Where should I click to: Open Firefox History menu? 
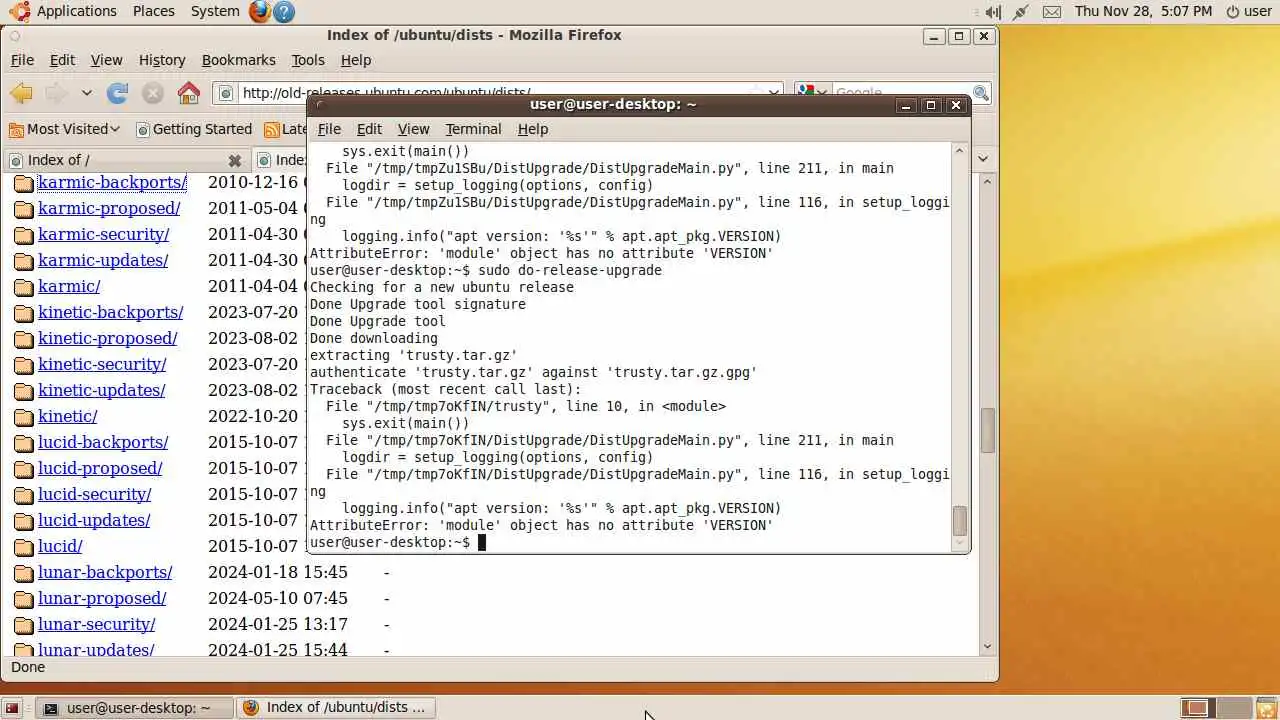[x=162, y=60]
